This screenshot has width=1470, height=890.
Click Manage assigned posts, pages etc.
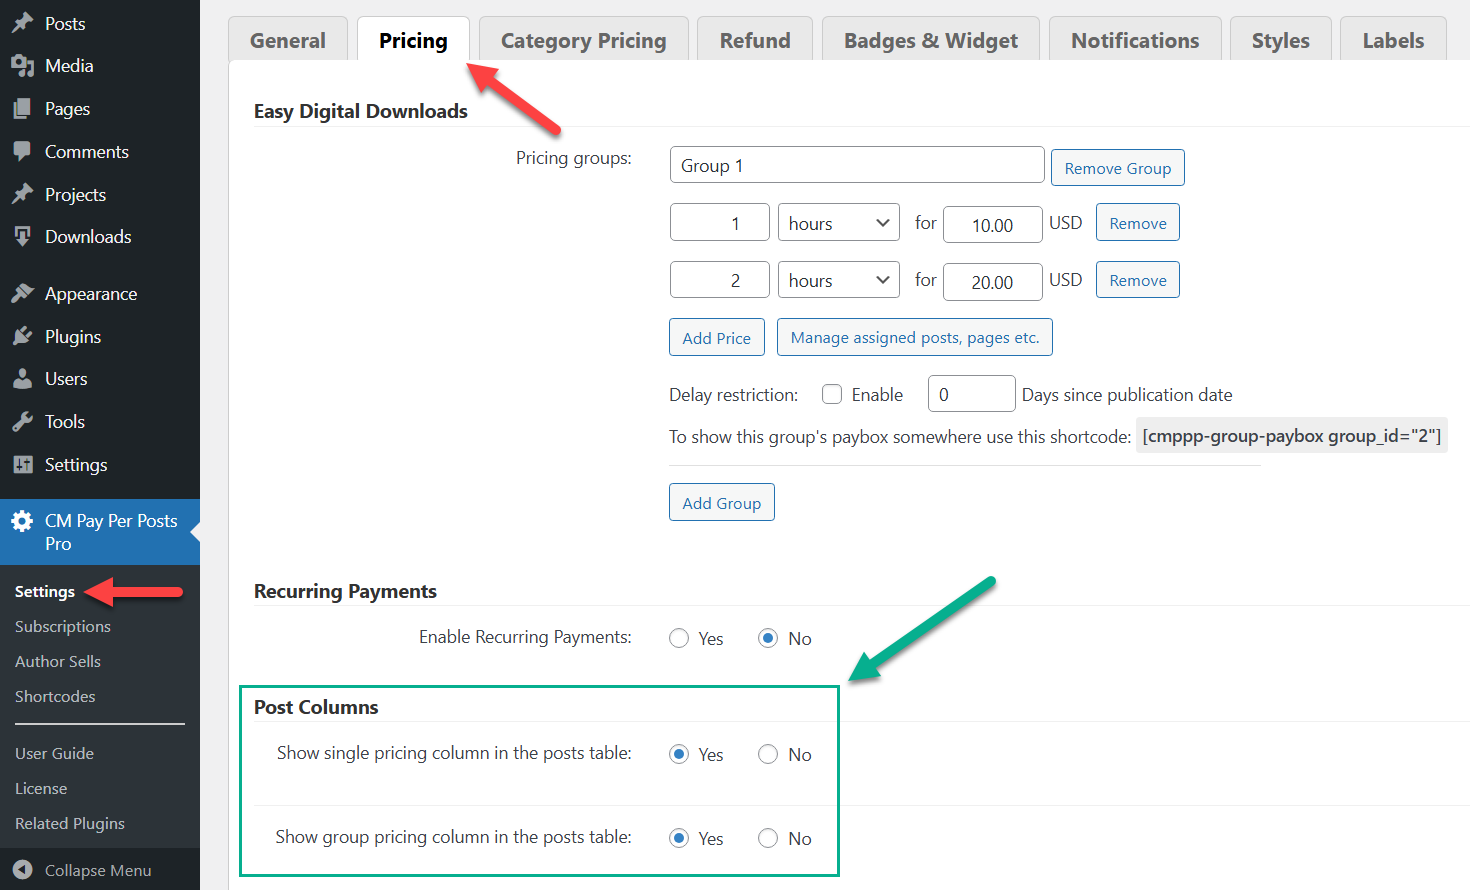click(915, 337)
